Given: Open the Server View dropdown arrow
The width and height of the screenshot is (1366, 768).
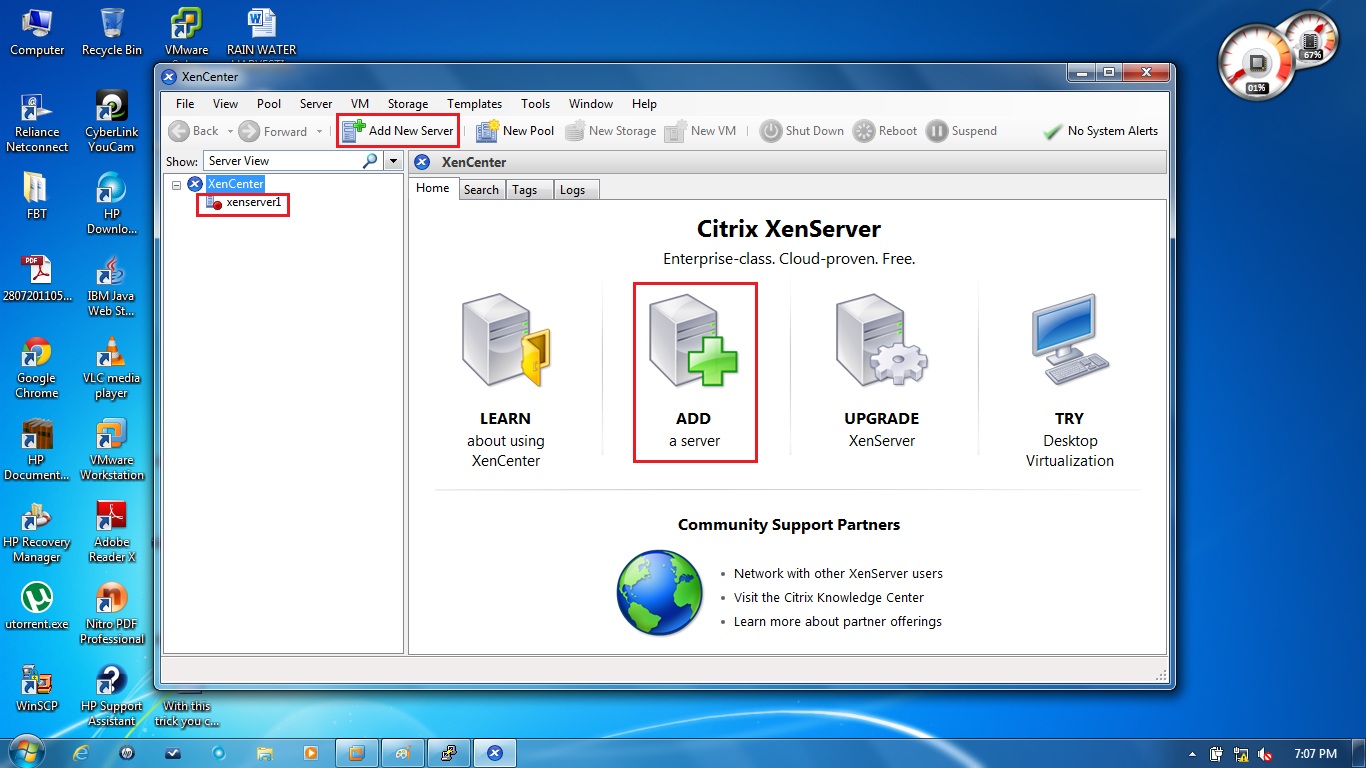Looking at the screenshot, I should (393, 161).
